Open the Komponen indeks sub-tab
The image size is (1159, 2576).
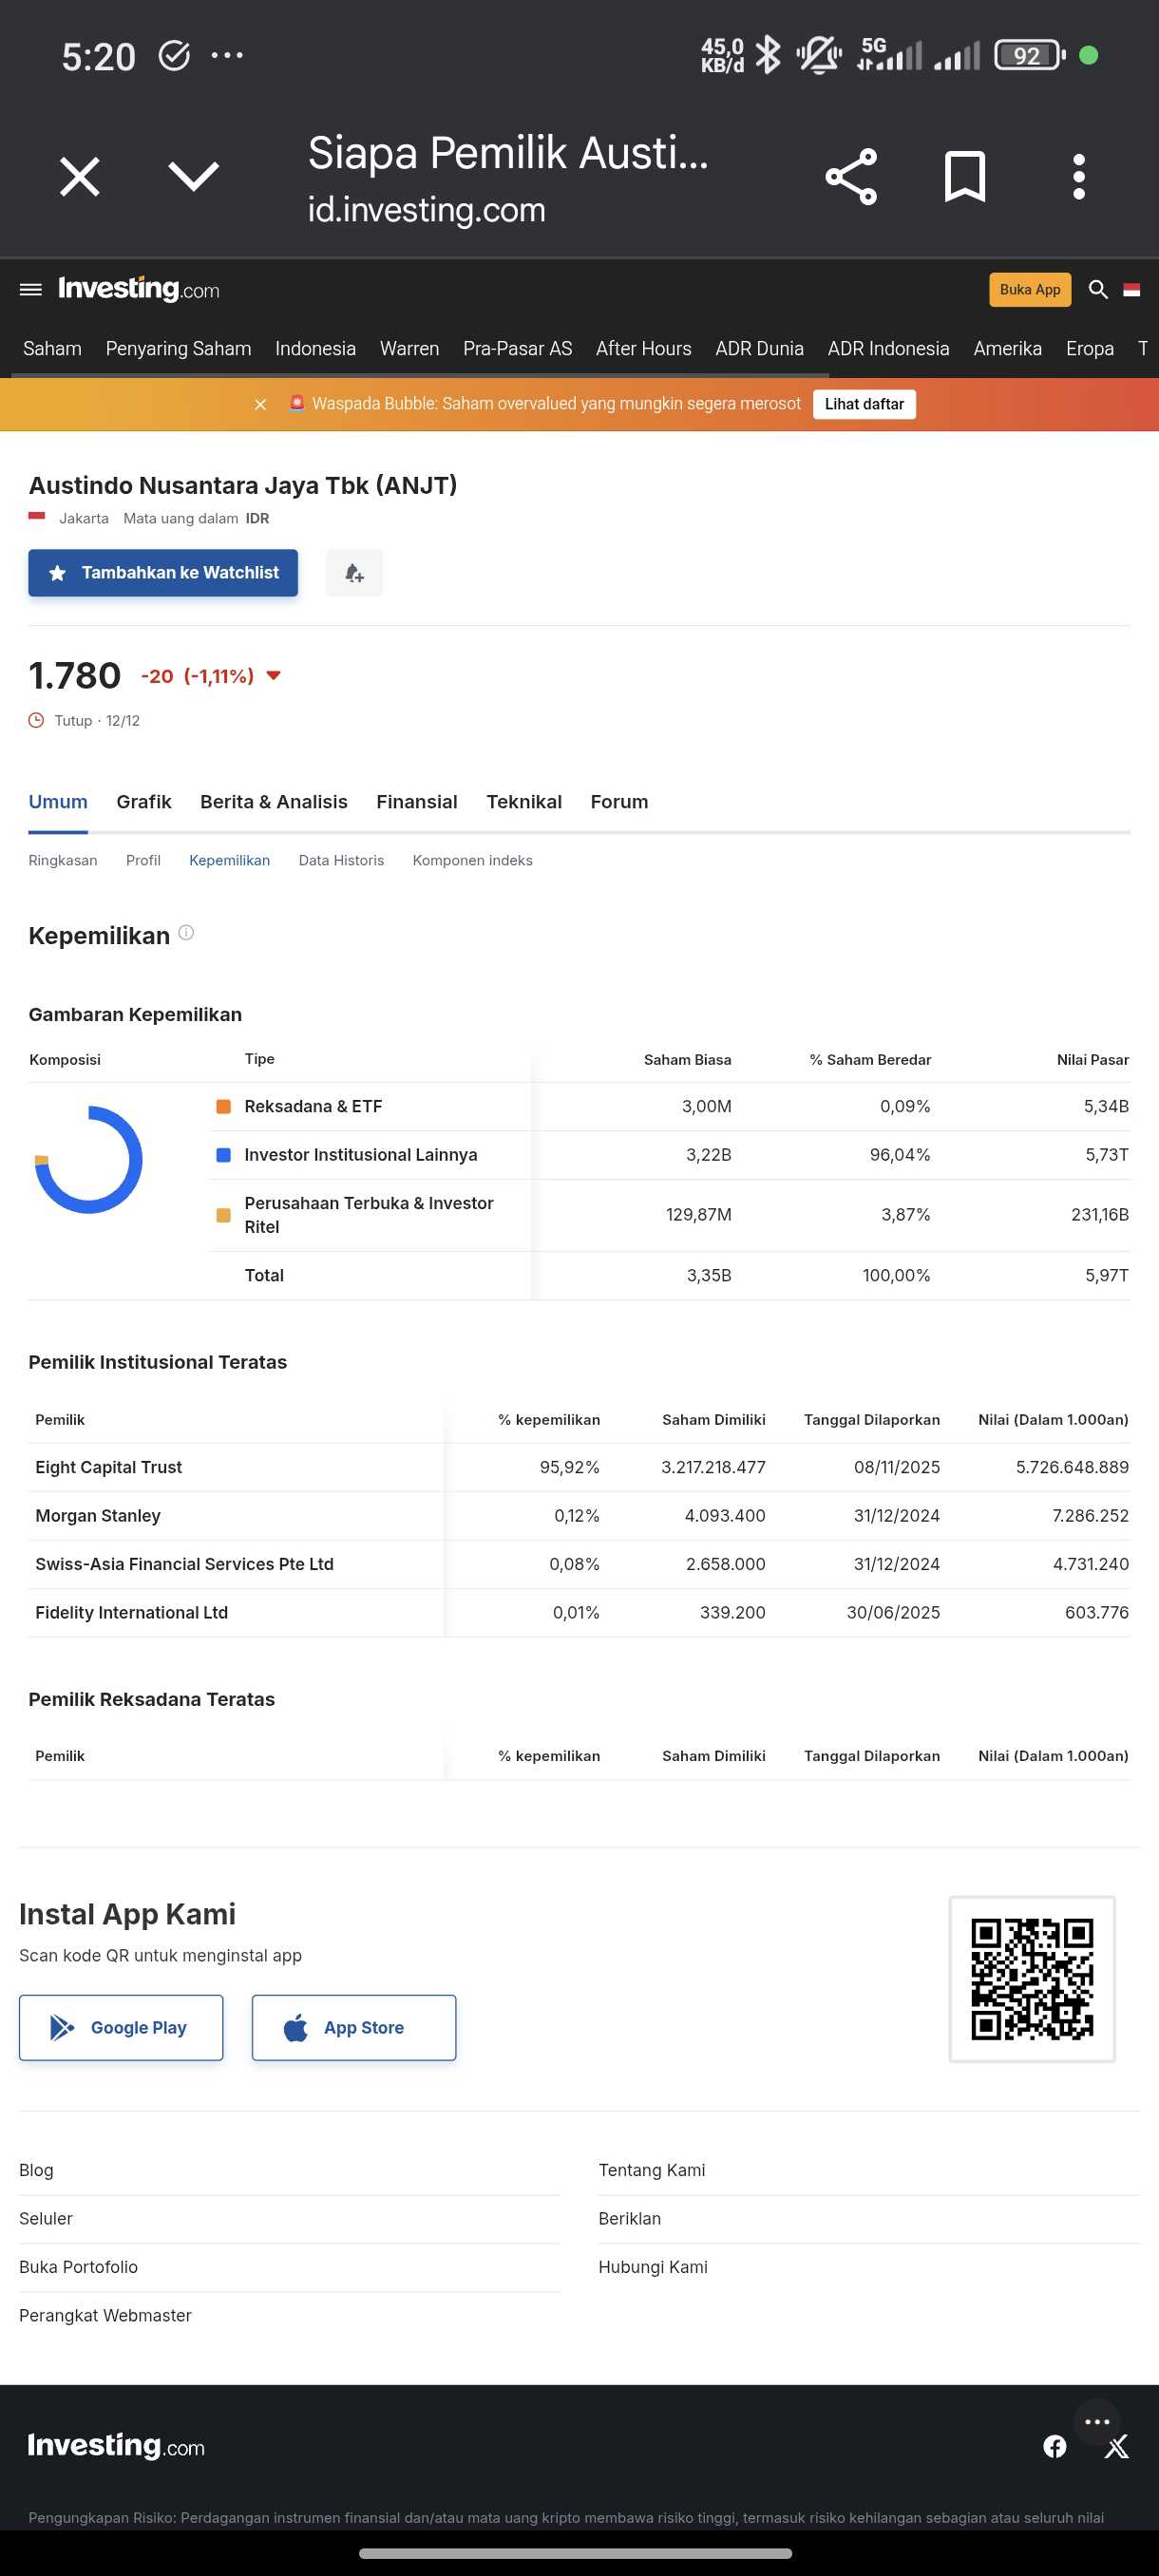472,860
